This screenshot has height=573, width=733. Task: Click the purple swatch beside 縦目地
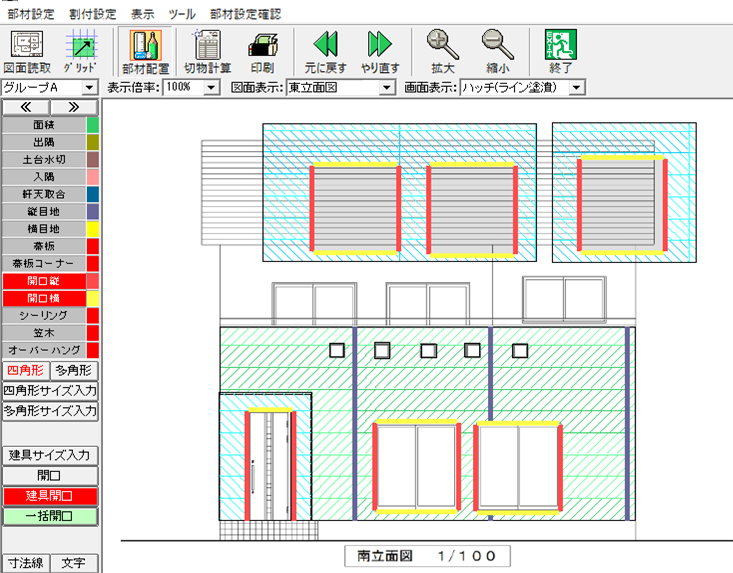tap(93, 211)
